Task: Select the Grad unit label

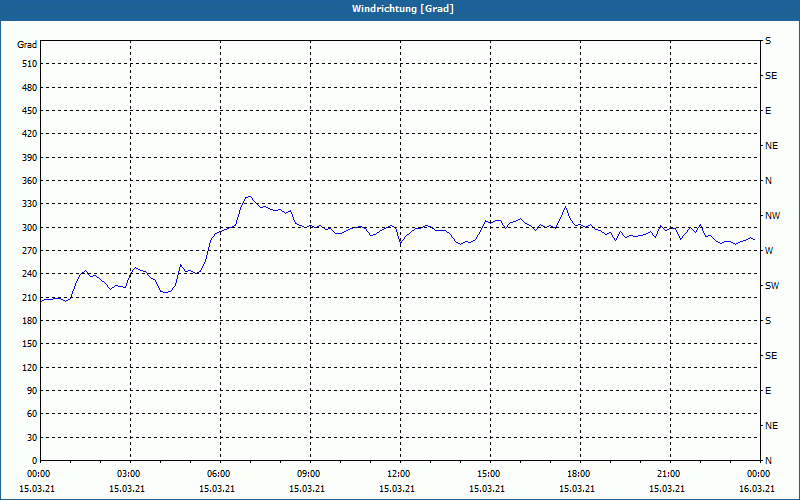Action: pos(27,45)
